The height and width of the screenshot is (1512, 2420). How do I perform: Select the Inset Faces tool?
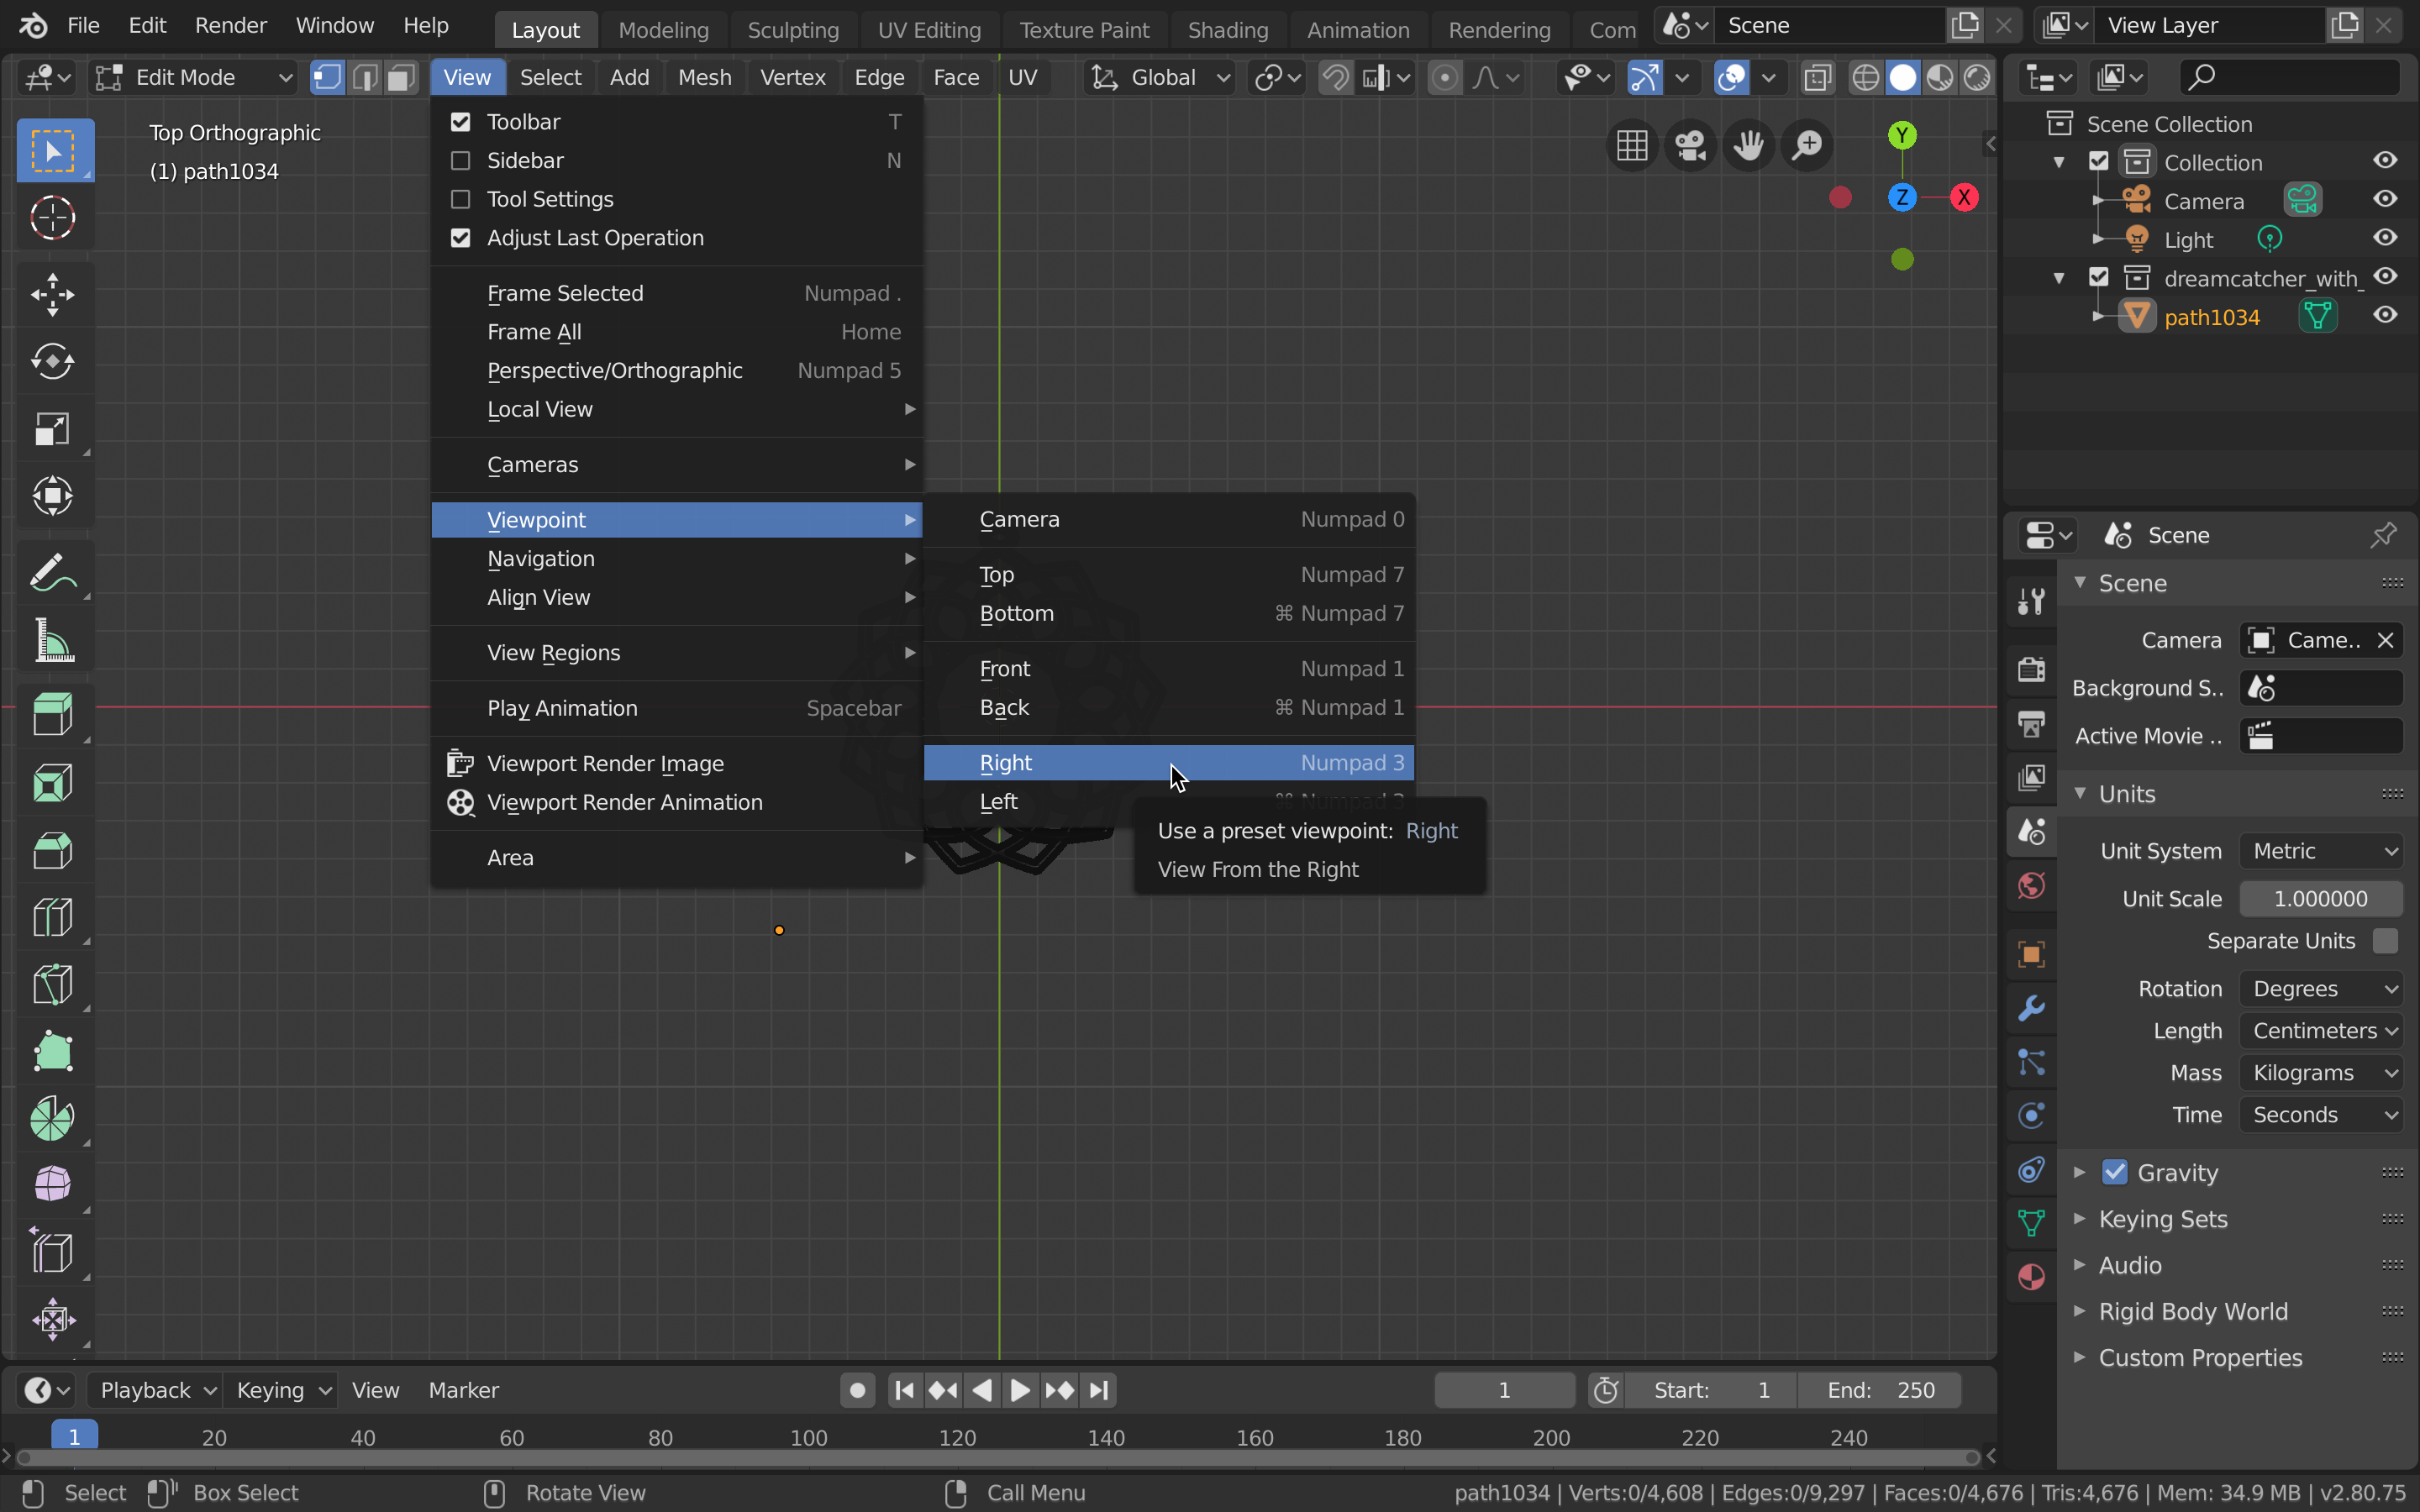[x=54, y=783]
